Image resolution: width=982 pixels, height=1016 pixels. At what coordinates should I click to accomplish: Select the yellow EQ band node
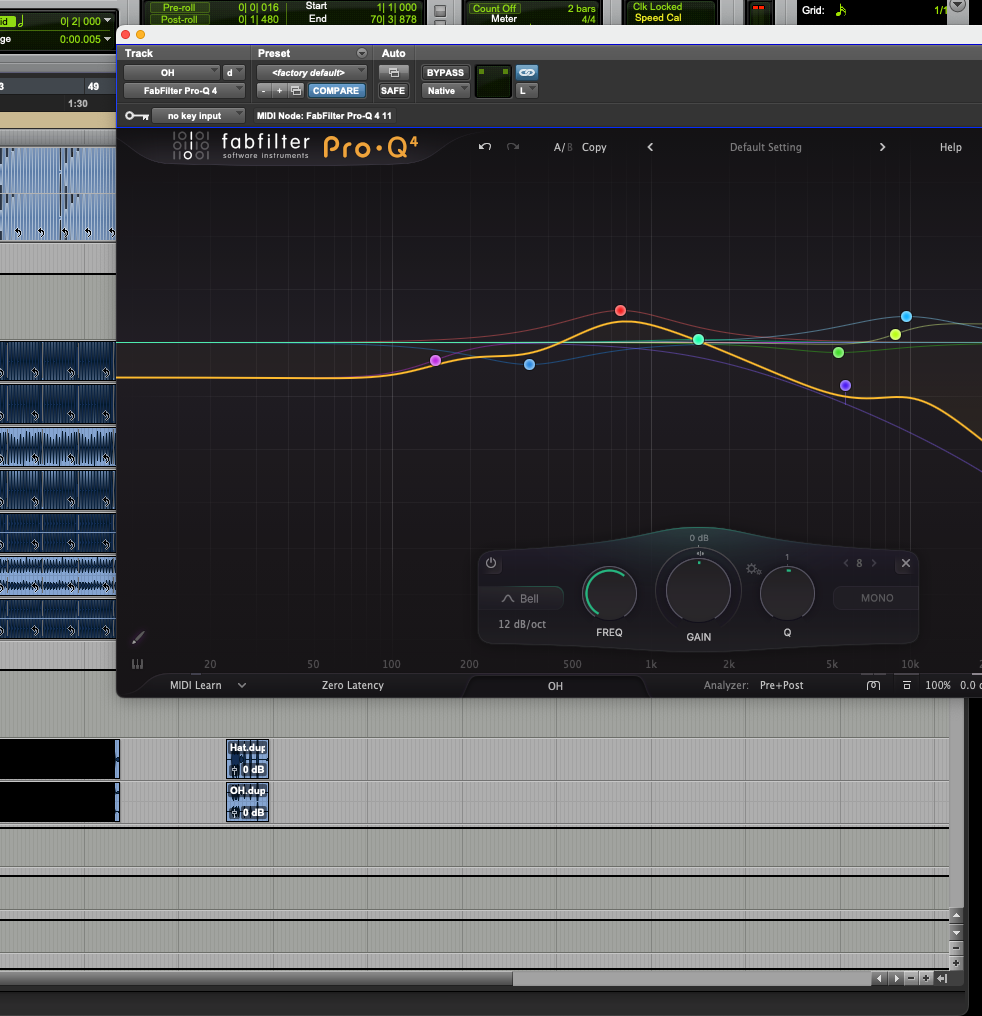895,334
